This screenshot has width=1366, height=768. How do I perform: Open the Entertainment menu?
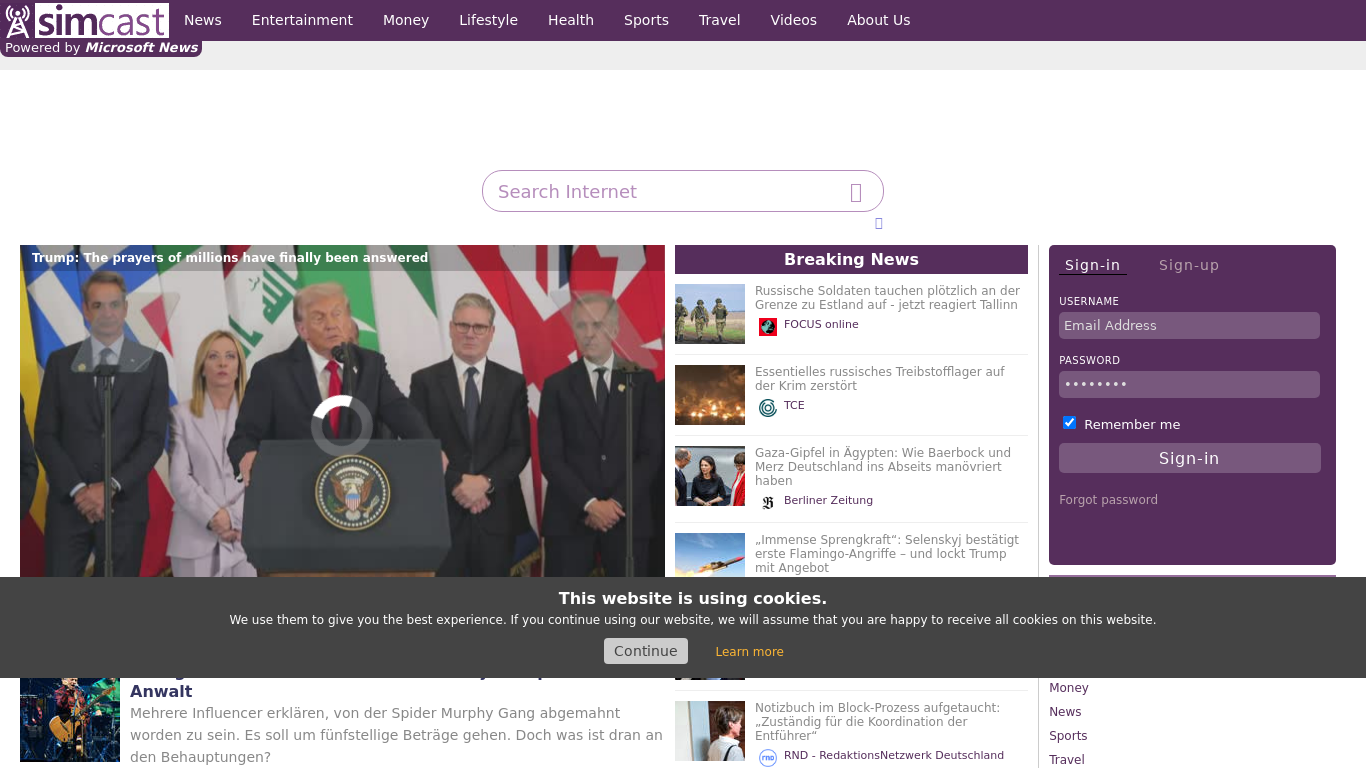[302, 20]
